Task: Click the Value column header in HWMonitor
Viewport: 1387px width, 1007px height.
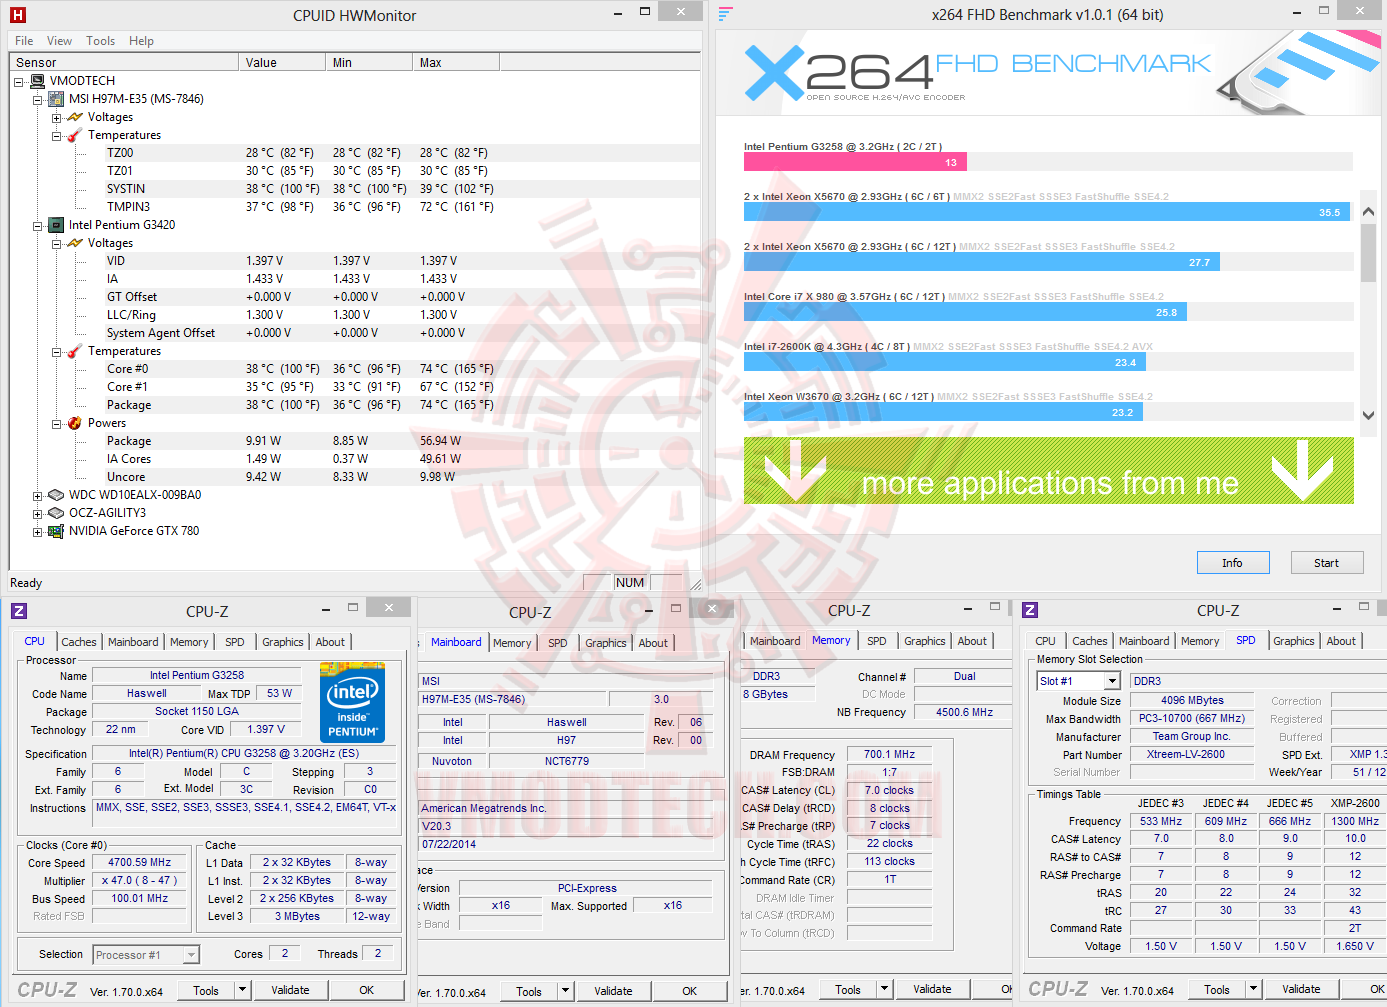Action: tap(283, 62)
